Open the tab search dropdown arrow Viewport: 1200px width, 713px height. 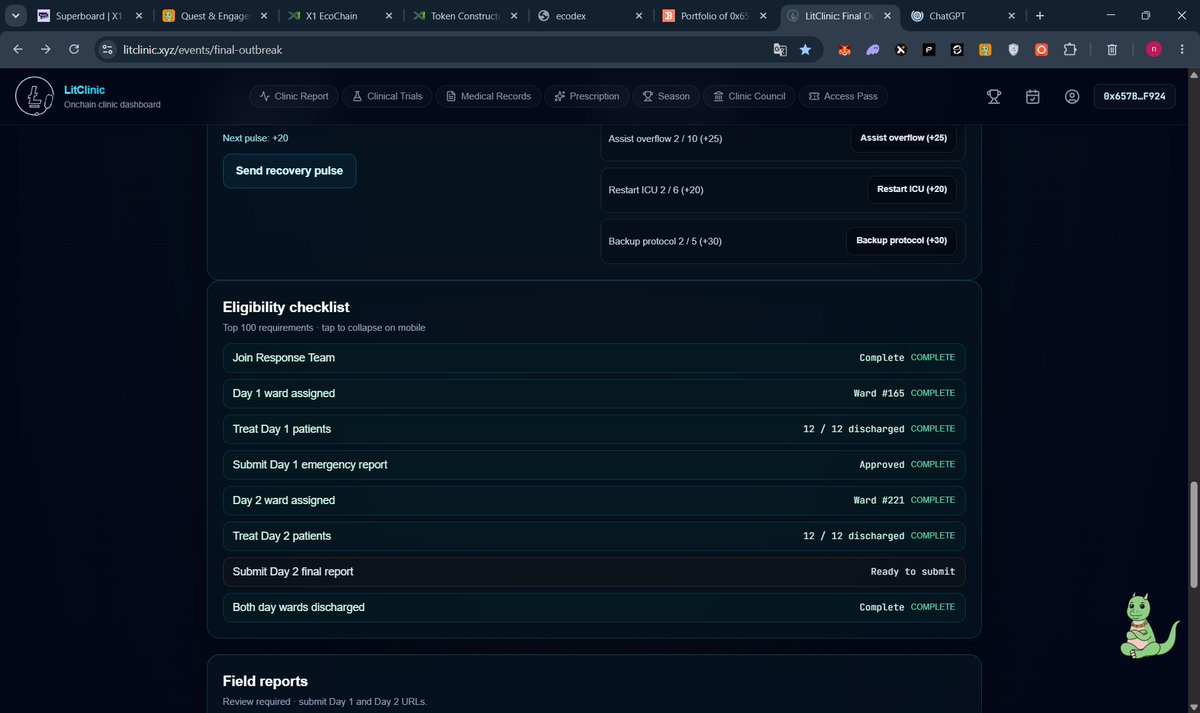click(x=15, y=16)
